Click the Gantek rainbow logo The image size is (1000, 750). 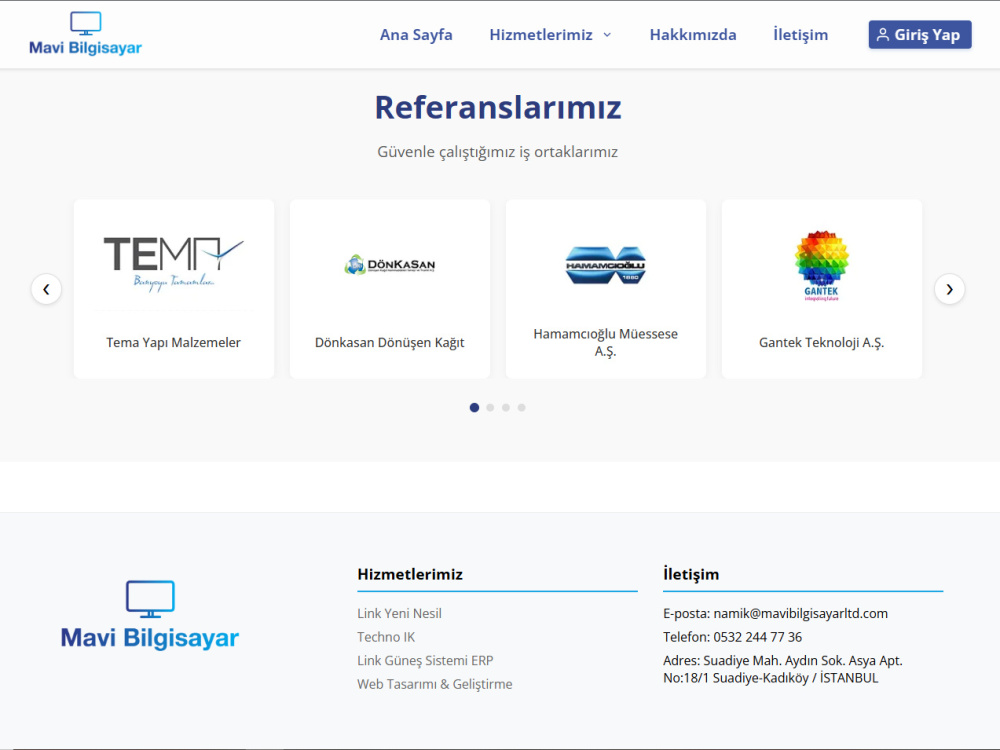(x=821, y=265)
